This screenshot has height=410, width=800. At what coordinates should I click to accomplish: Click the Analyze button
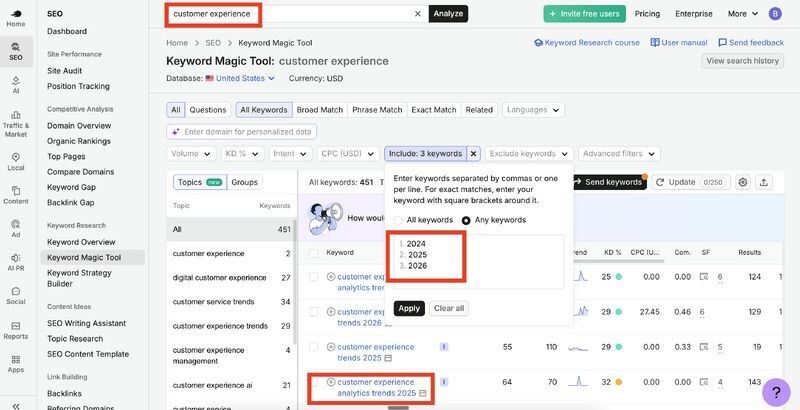point(448,14)
